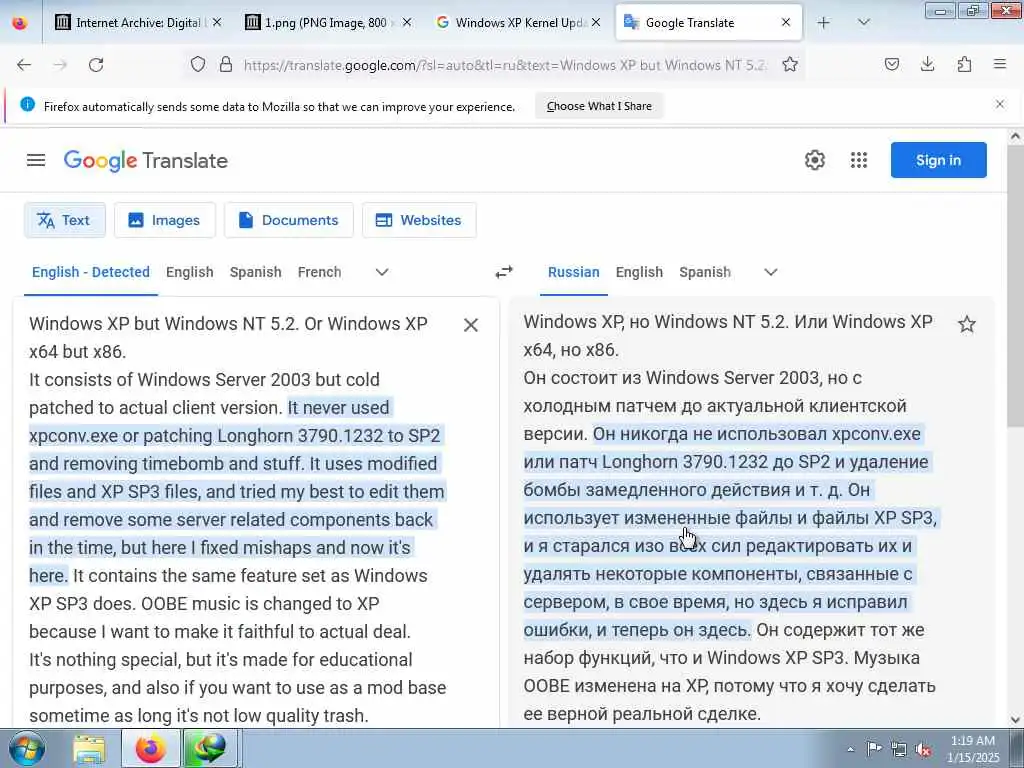
Task: Choose French as source language
Action: 319,272
